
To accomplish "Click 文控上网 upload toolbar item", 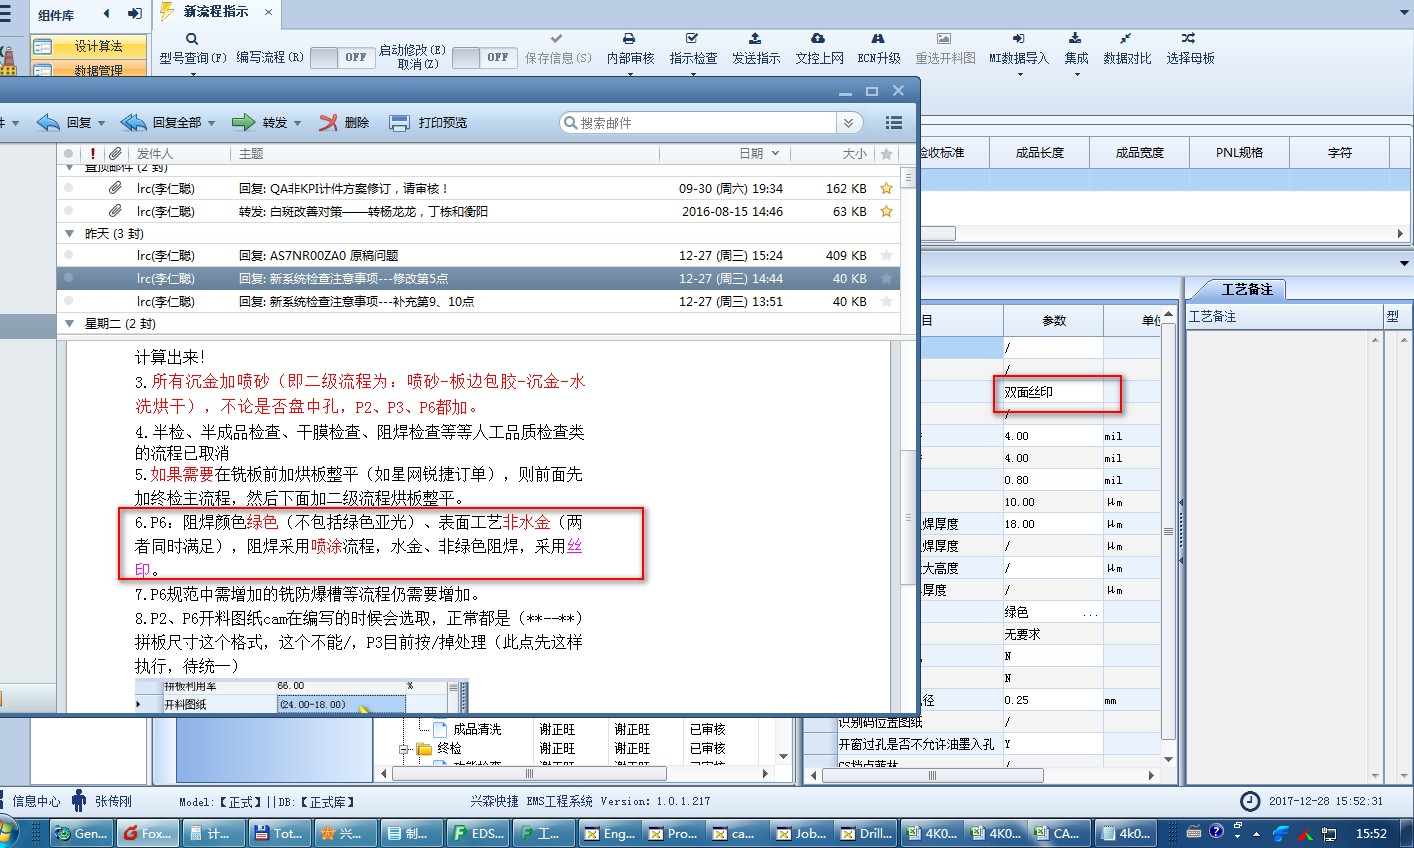I will click(x=819, y=49).
